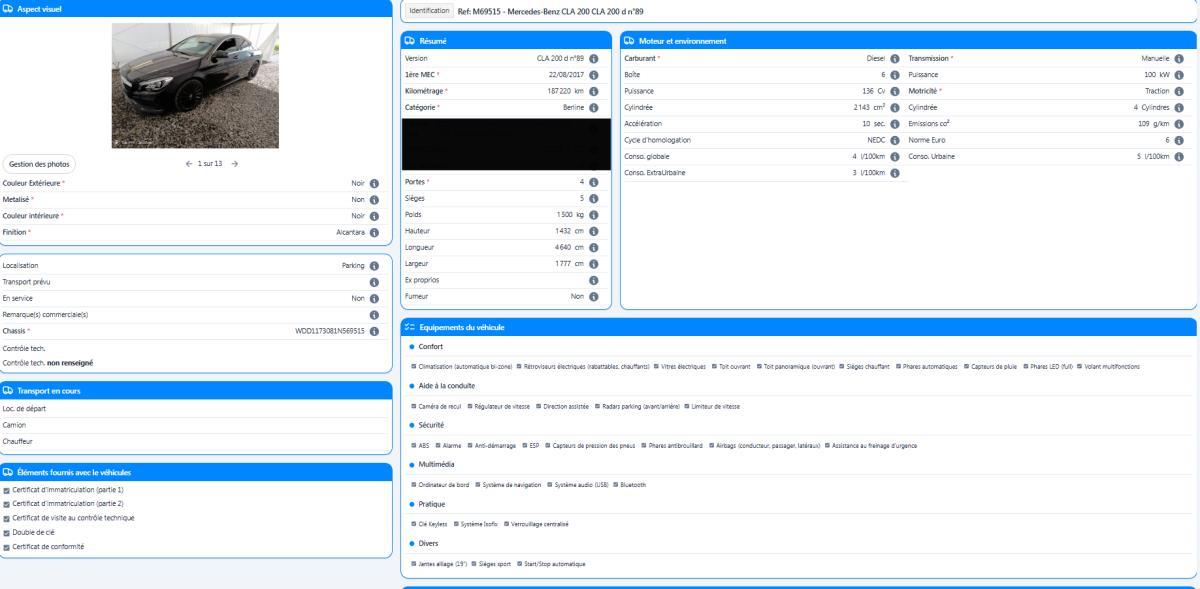The width and height of the screenshot is (1200, 589).
Task: Click the Multimédia equipment section heading
Action: click(437, 465)
